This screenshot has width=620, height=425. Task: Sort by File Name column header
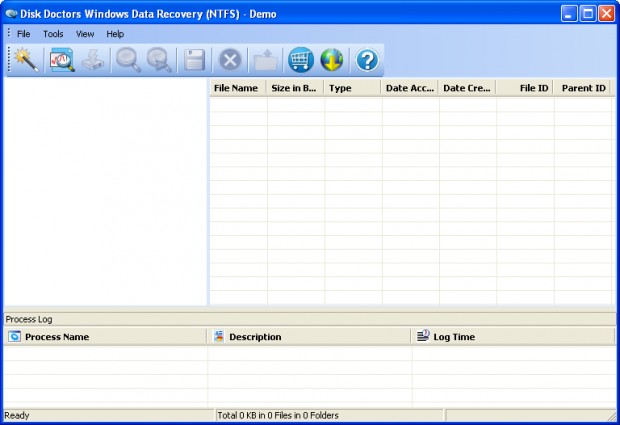[x=238, y=88]
